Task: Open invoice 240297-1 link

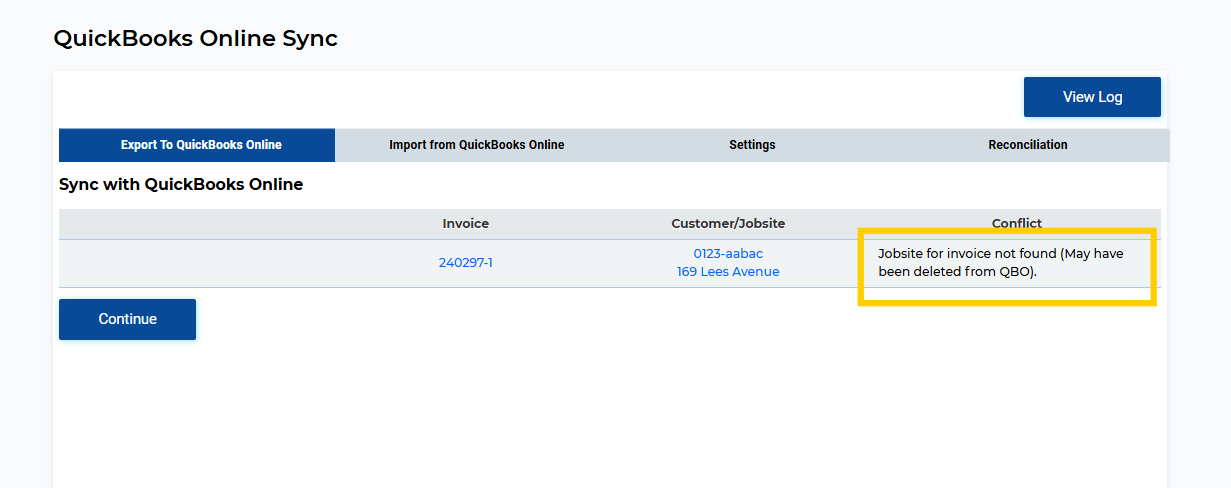Action: (466, 263)
